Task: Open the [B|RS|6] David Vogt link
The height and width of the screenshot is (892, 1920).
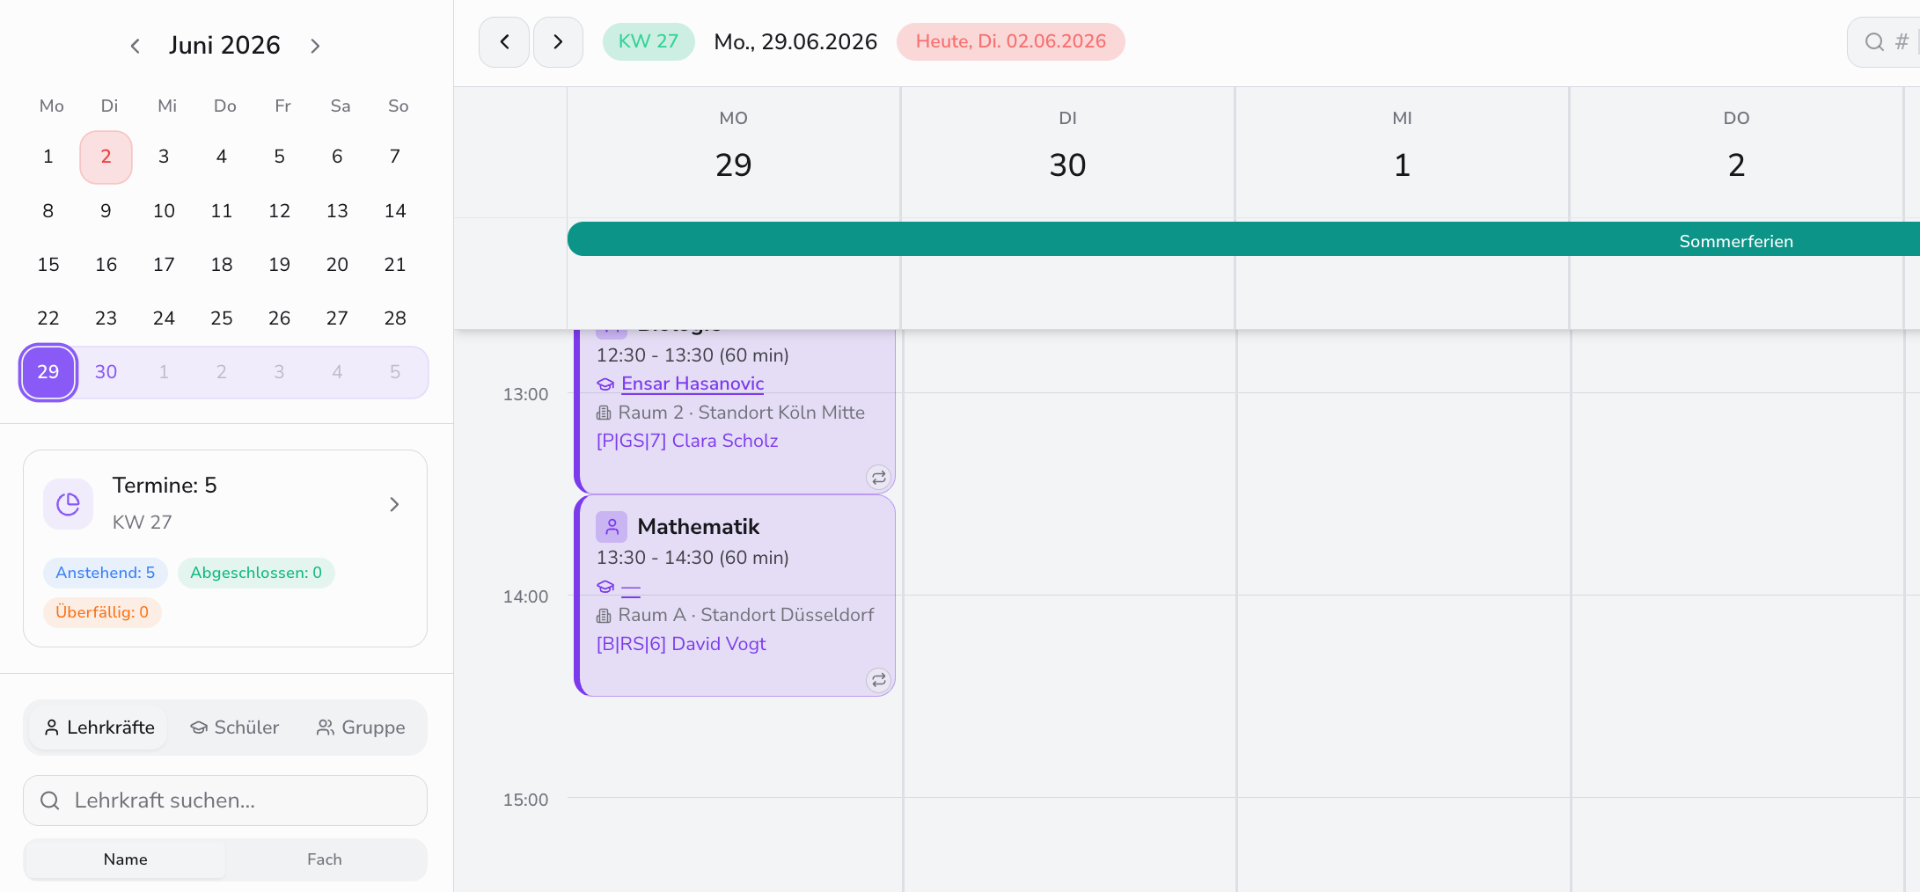Action: (681, 644)
